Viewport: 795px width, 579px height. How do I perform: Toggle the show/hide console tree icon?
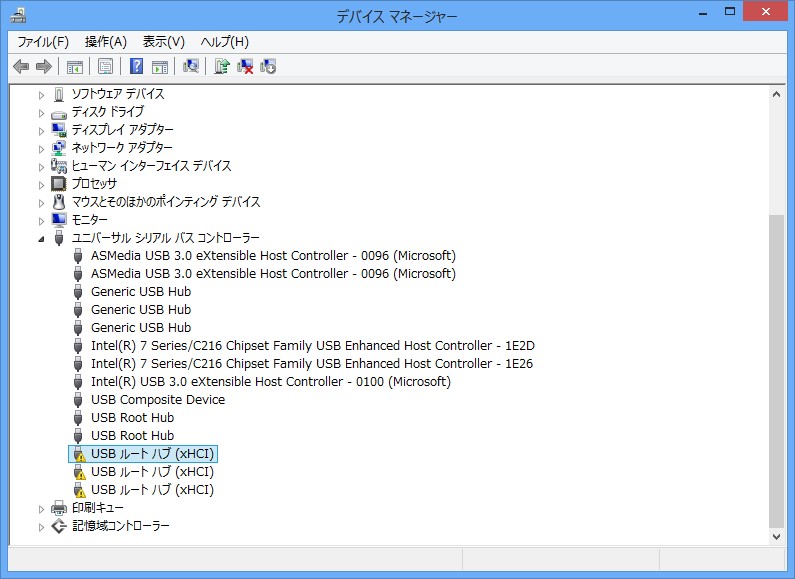point(74,66)
